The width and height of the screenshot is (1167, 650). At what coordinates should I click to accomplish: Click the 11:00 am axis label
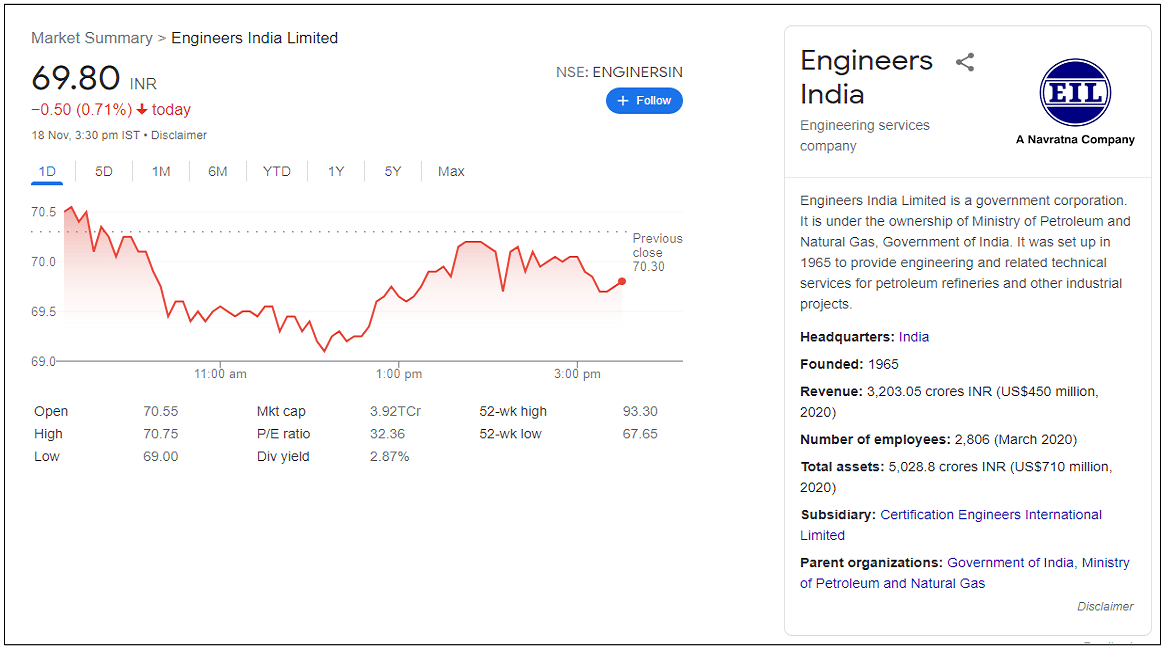pos(220,374)
